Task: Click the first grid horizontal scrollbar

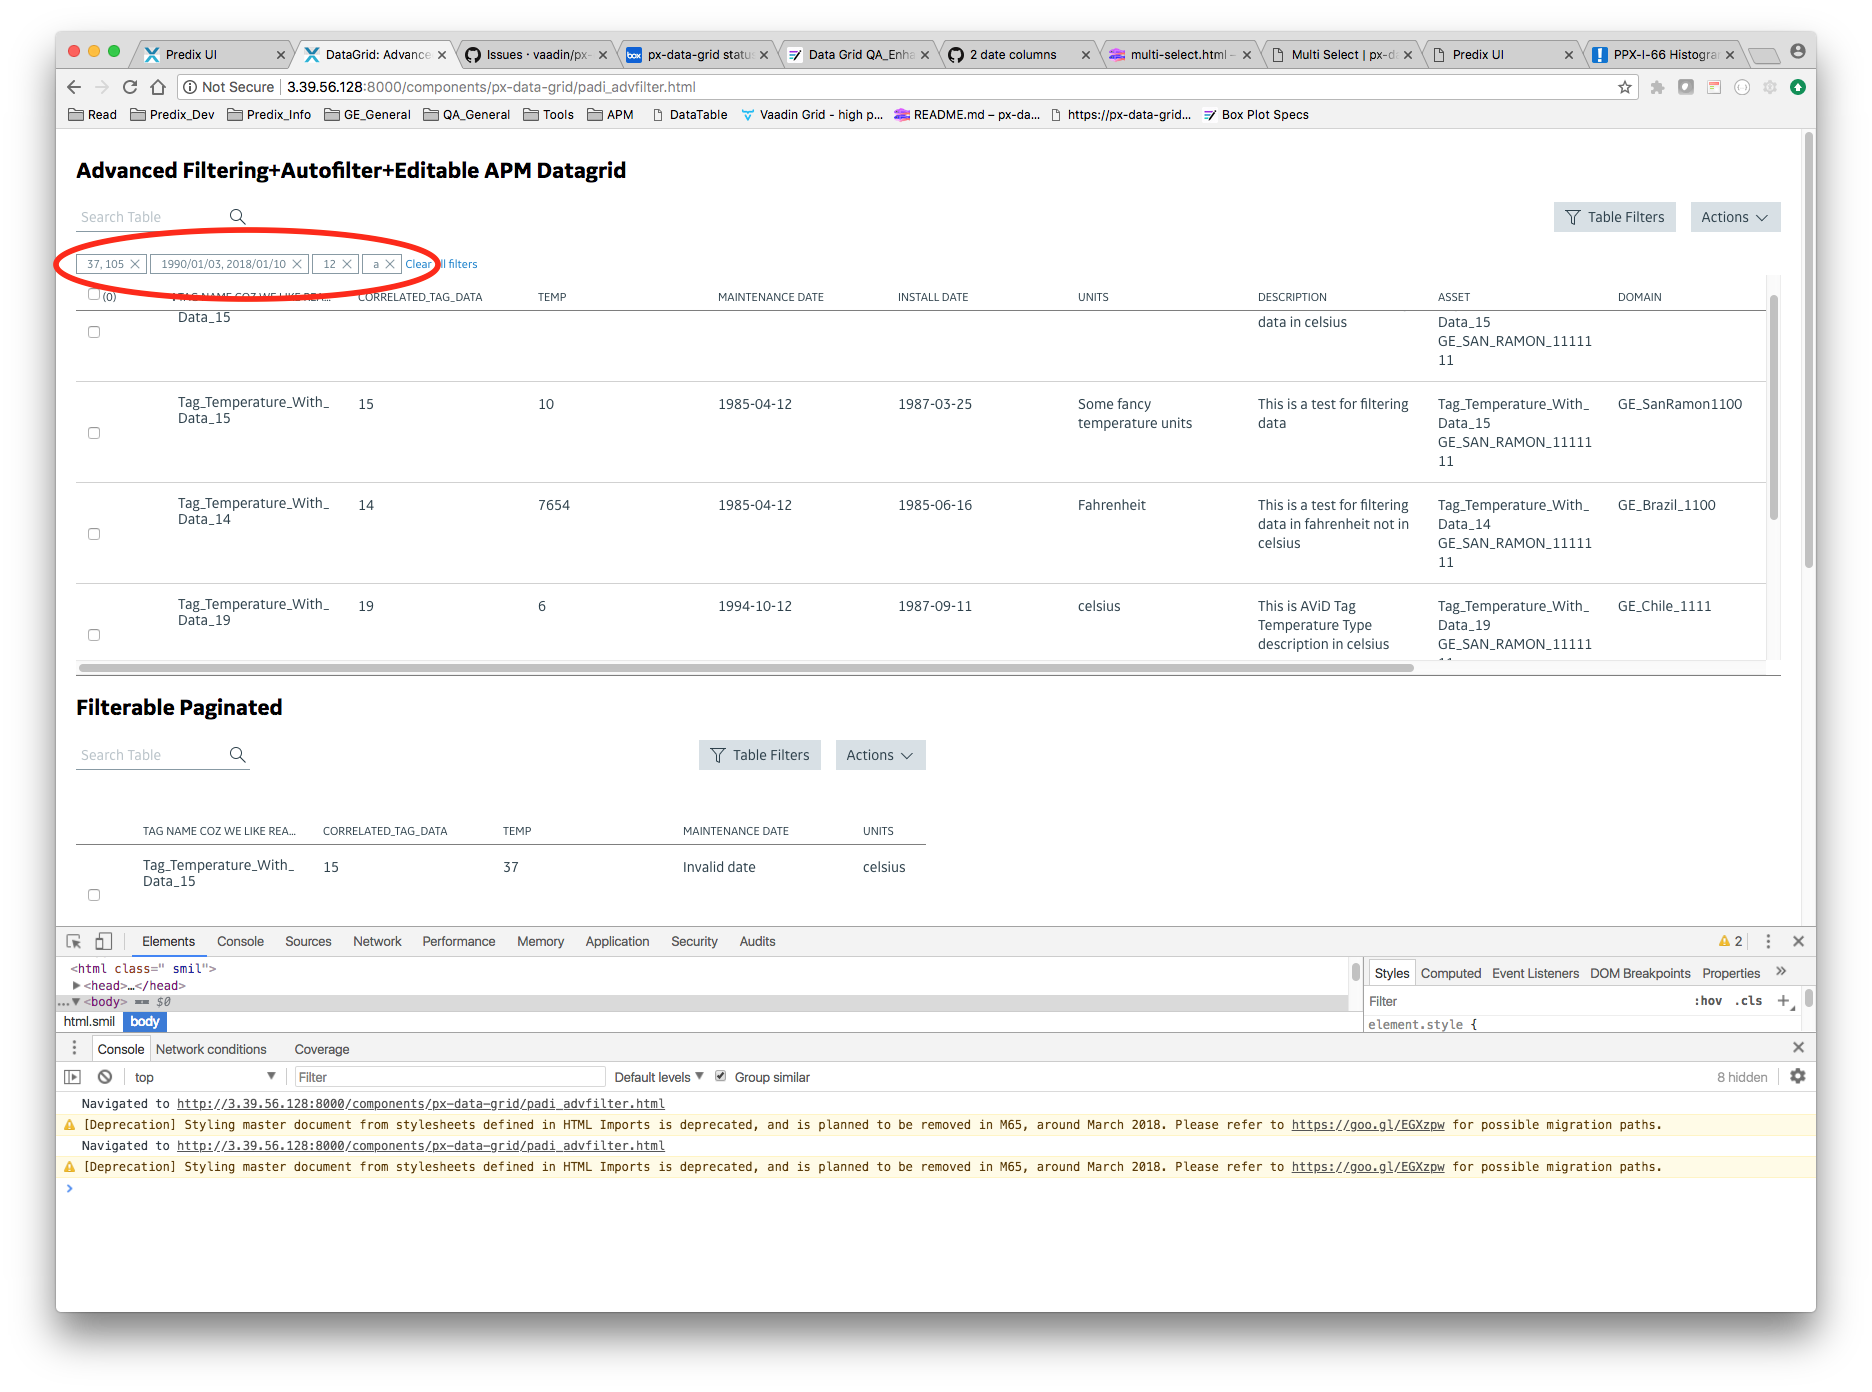Action: [746, 667]
